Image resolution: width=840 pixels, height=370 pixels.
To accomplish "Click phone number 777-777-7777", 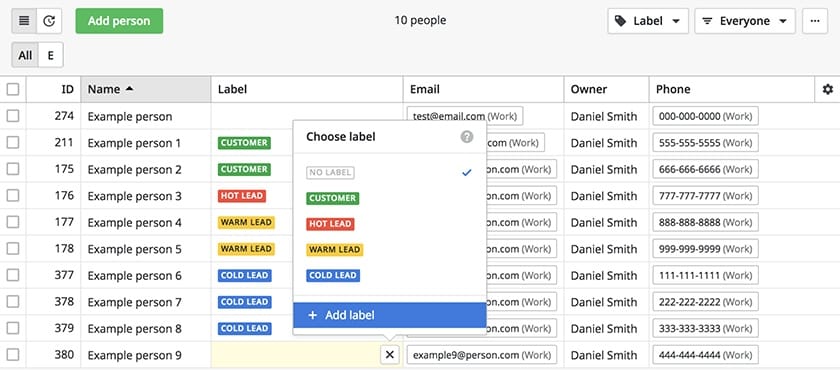I will coord(706,196).
